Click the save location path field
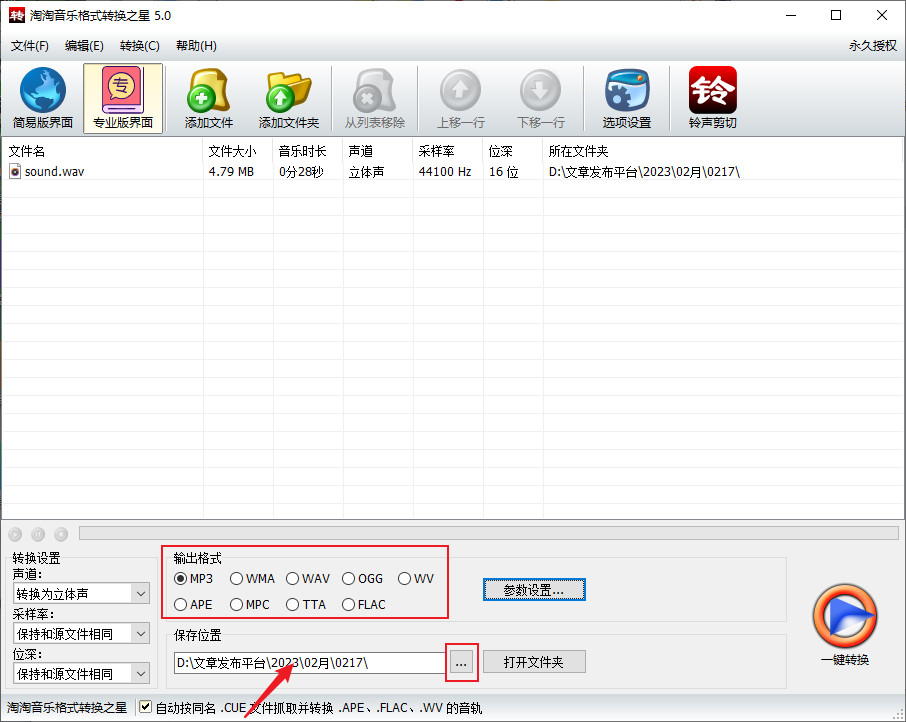Image resolution: width=906 pixels, height=722 pixels. point(310,663)
